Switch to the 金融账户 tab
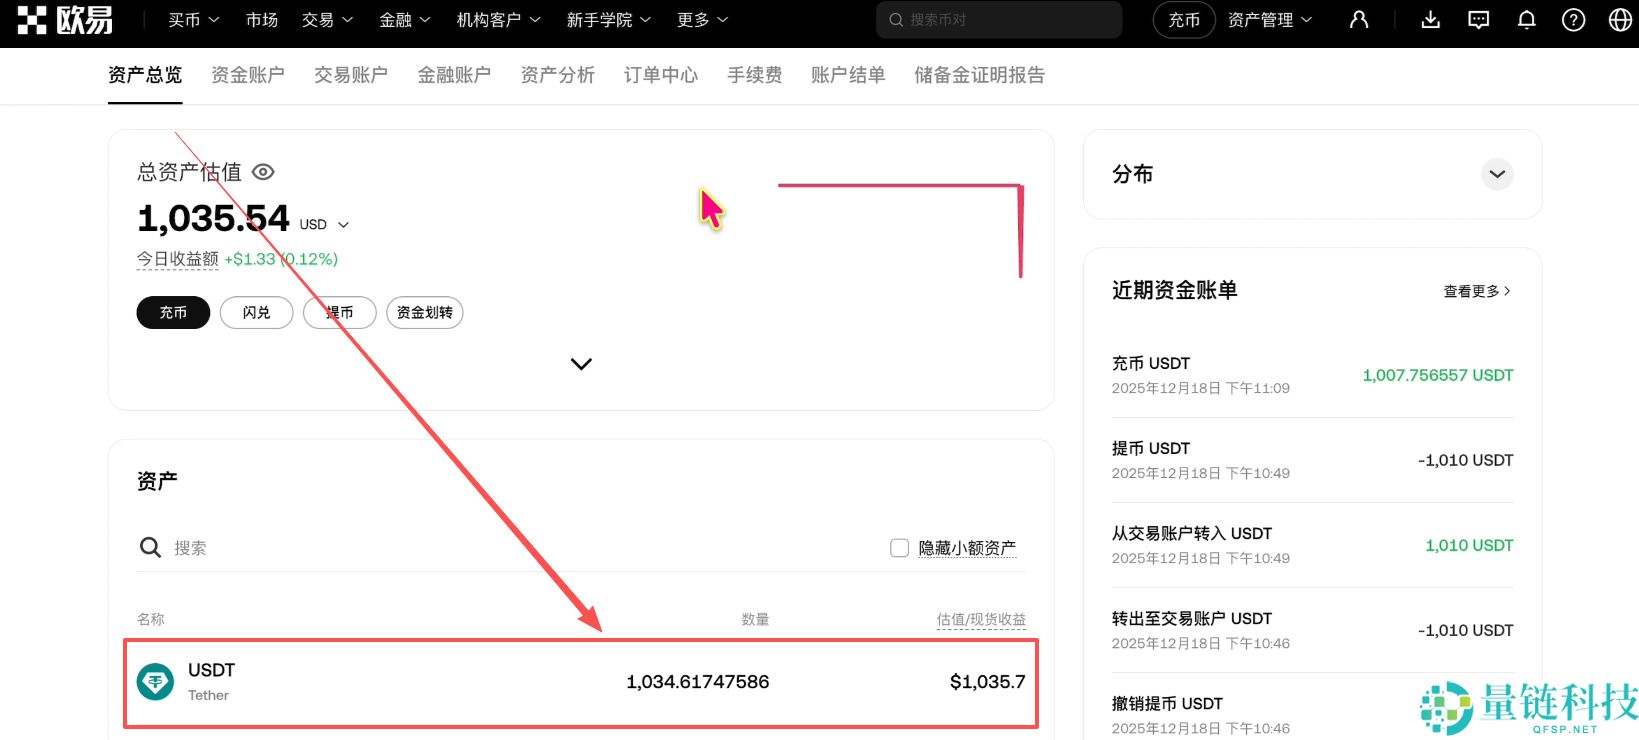 [x=454, y=75]
